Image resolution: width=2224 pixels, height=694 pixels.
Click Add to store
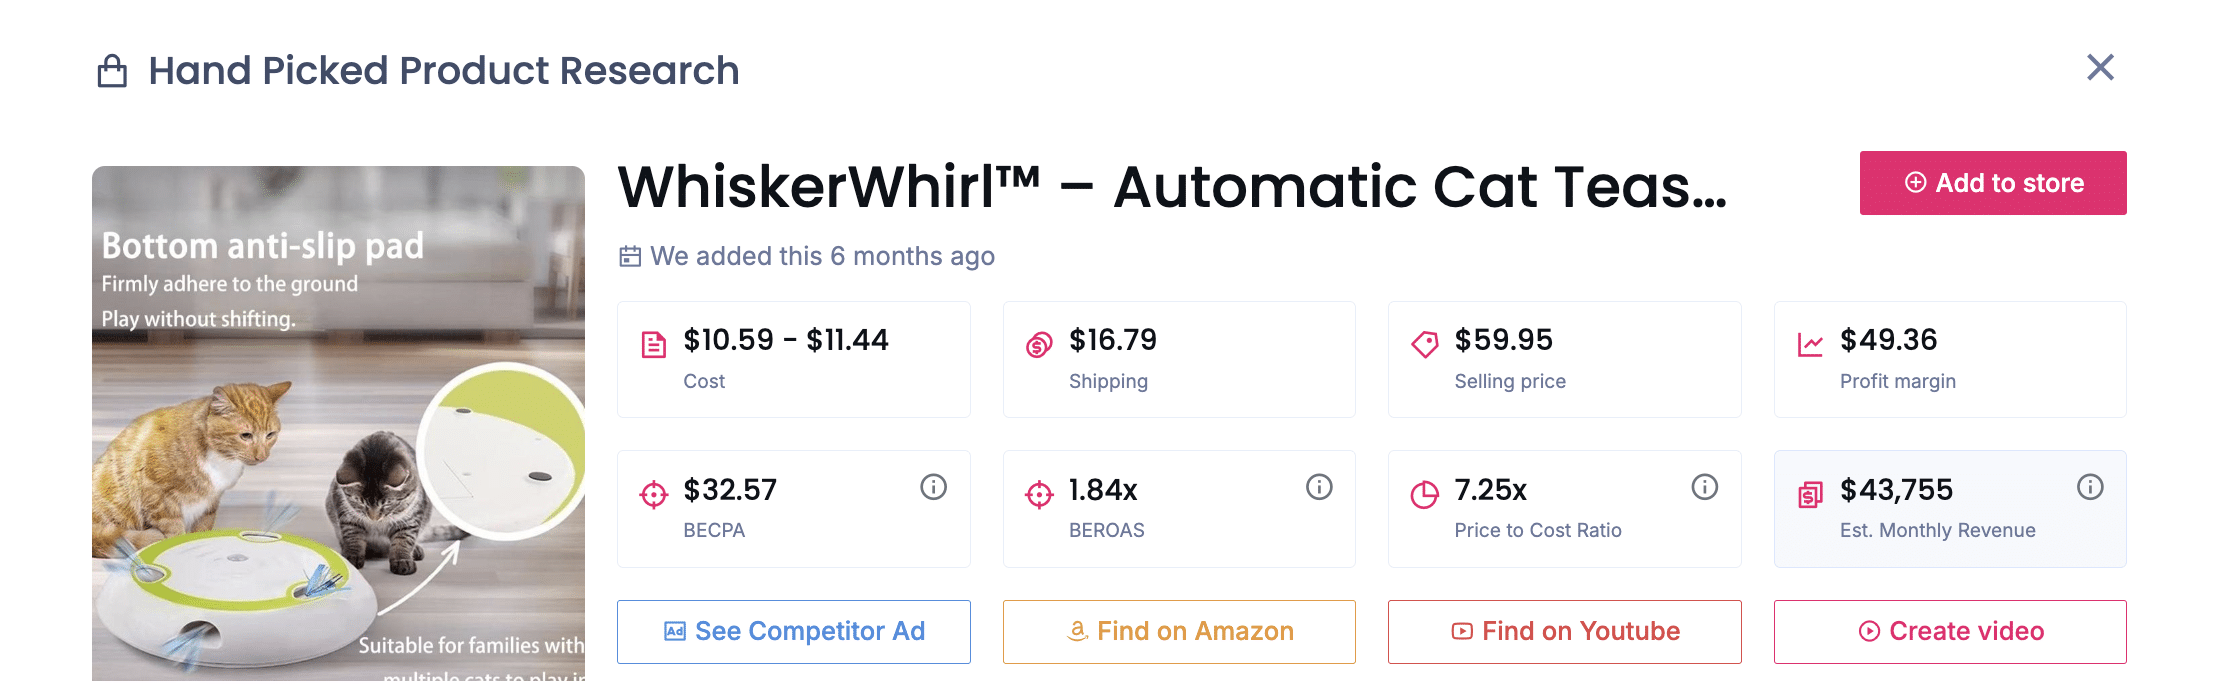(1992, 183)
